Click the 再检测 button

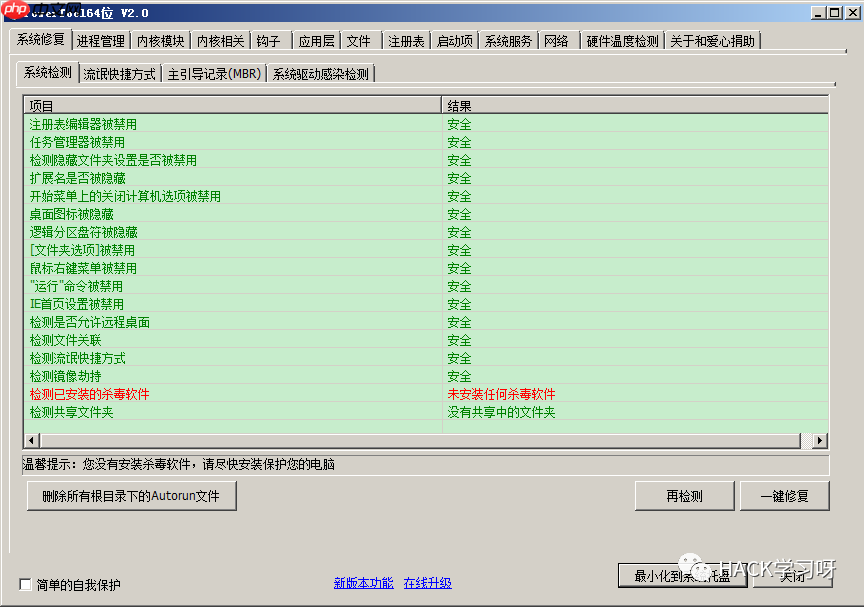[x=684, y=495]
